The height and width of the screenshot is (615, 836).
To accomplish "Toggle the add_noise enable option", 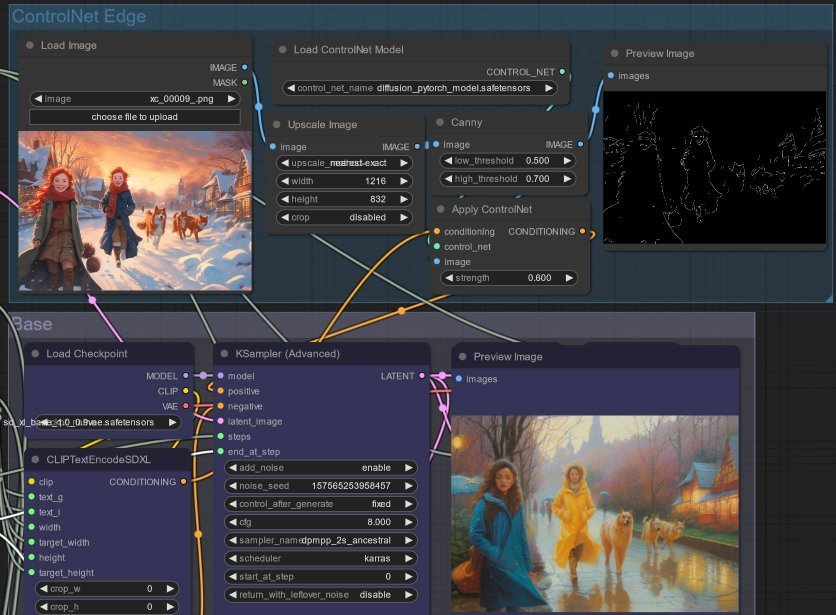I will tap(320, 468).
